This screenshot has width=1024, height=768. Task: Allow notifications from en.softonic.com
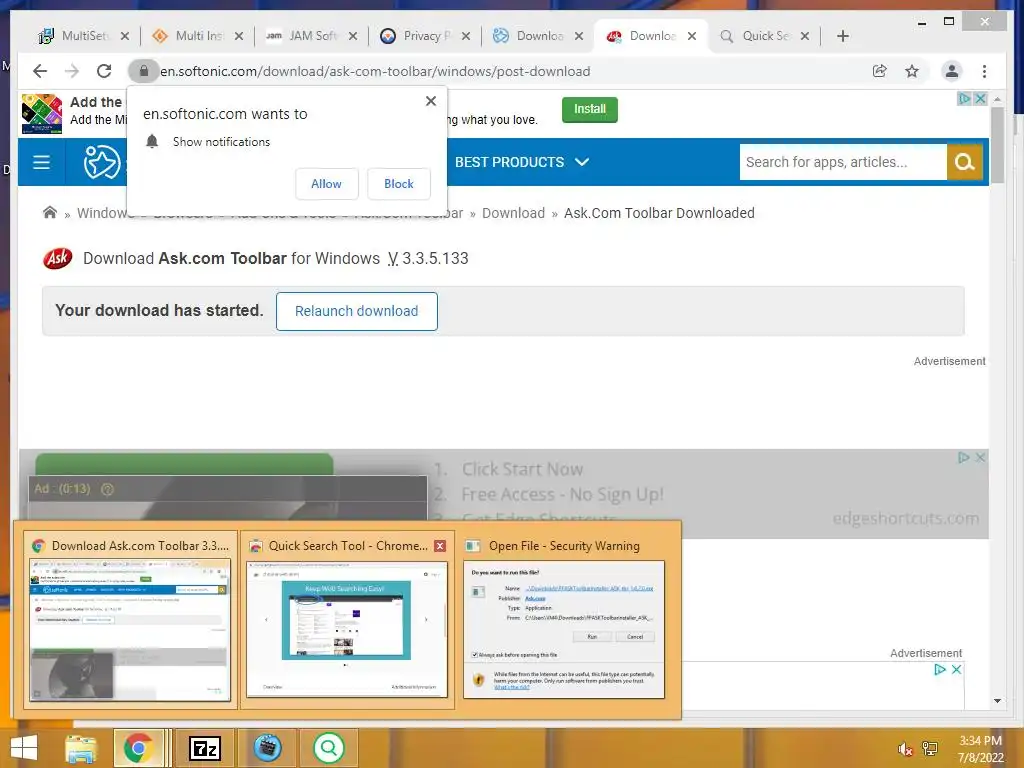pos(327,184)
